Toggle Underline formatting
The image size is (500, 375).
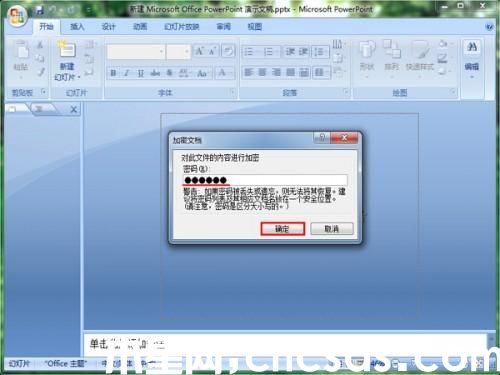click(x=141, y=73)
